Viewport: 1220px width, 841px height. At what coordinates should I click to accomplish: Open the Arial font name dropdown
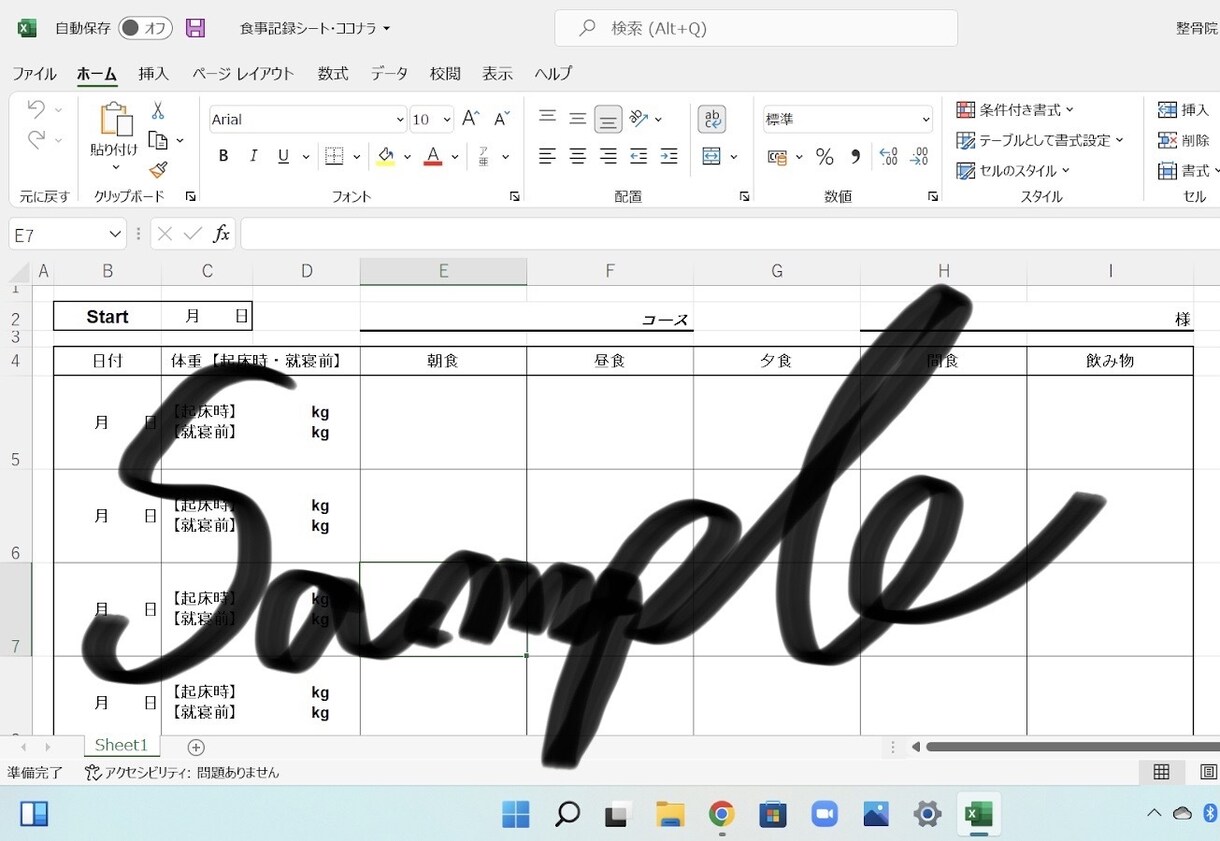(x=400, y=120)
